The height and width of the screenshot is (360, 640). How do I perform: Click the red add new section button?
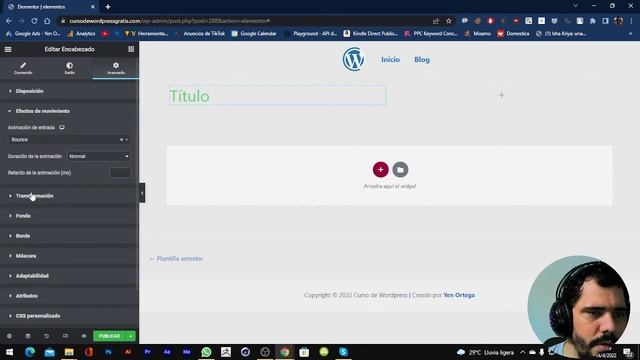click(380, 169)
